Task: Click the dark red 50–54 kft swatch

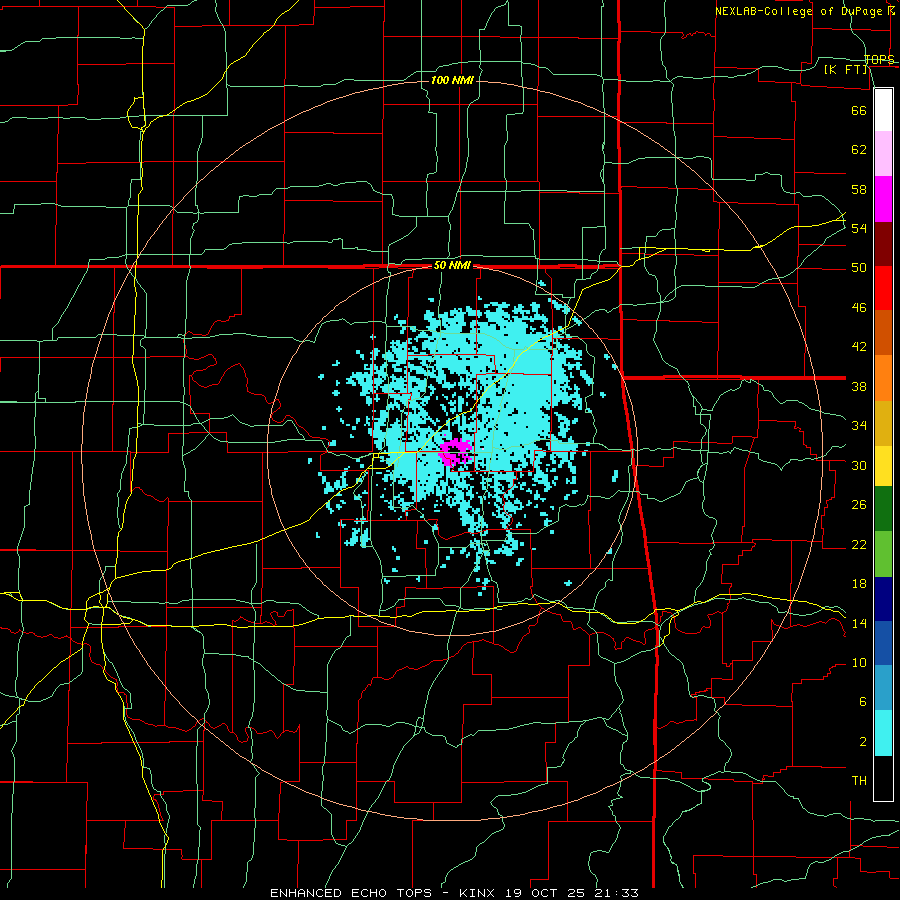Action: tap(883, 244)
